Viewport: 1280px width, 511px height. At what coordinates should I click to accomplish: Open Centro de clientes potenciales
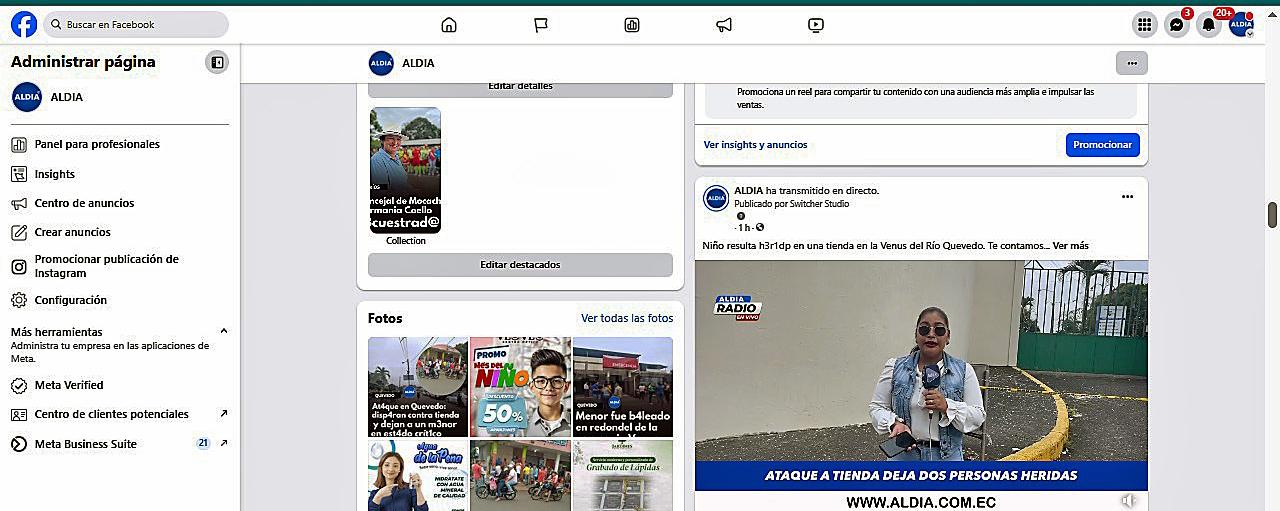120,414
